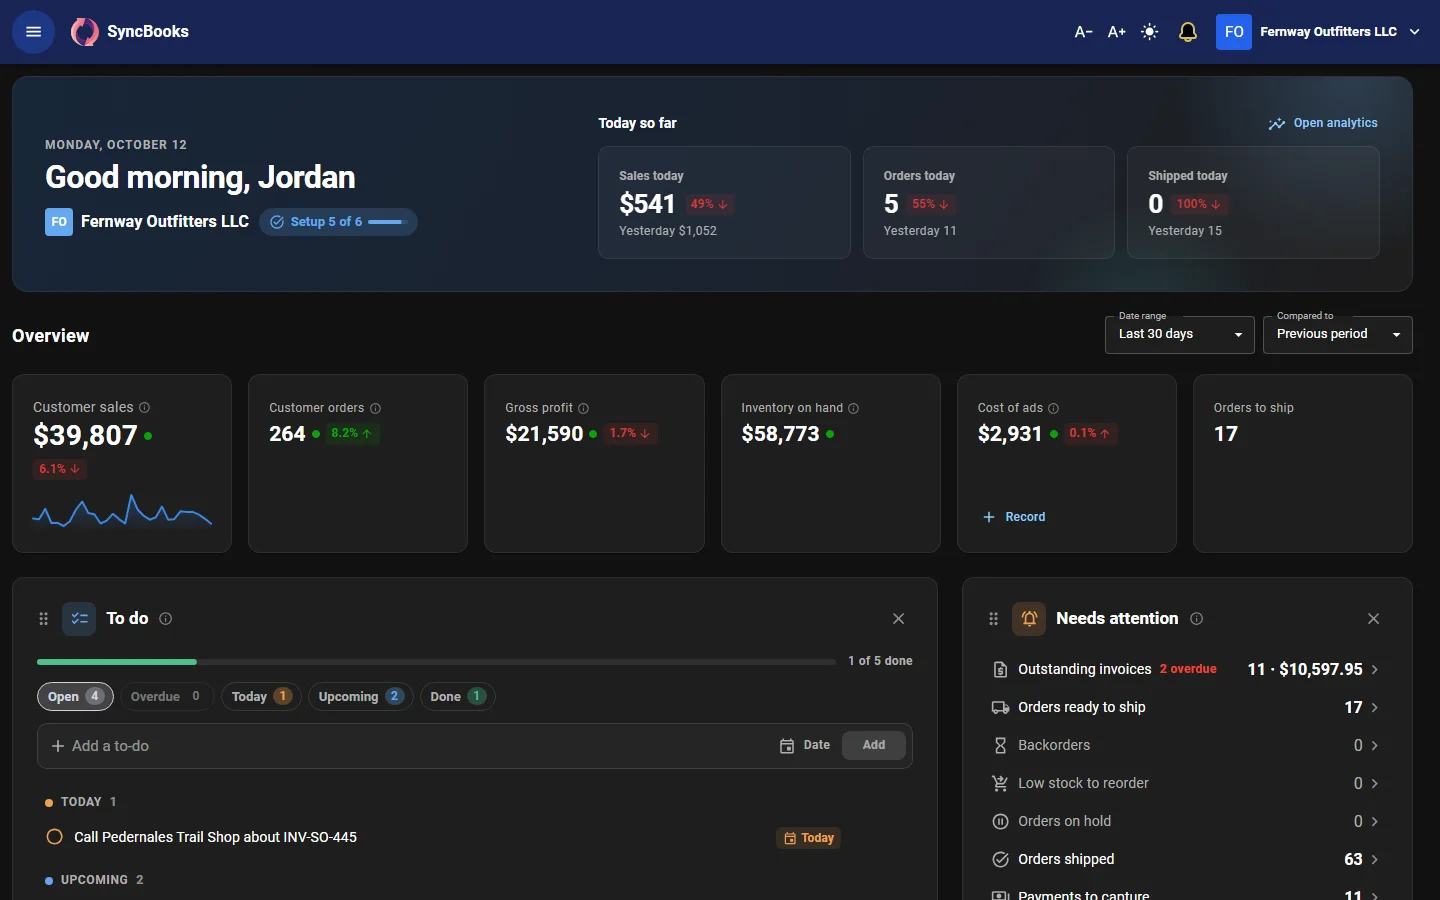Click info icon next to Customer orders
The image size is (1440, 900).
point(376,408)
